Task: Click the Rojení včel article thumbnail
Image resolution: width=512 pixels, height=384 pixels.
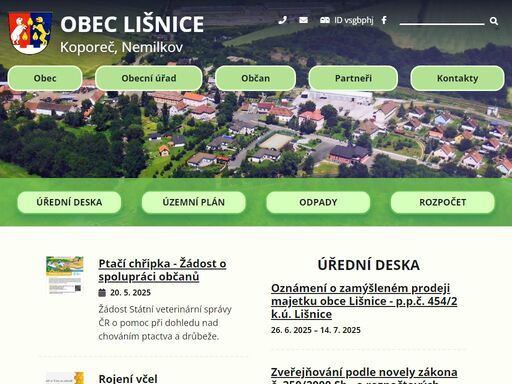Action: [65, 378]
